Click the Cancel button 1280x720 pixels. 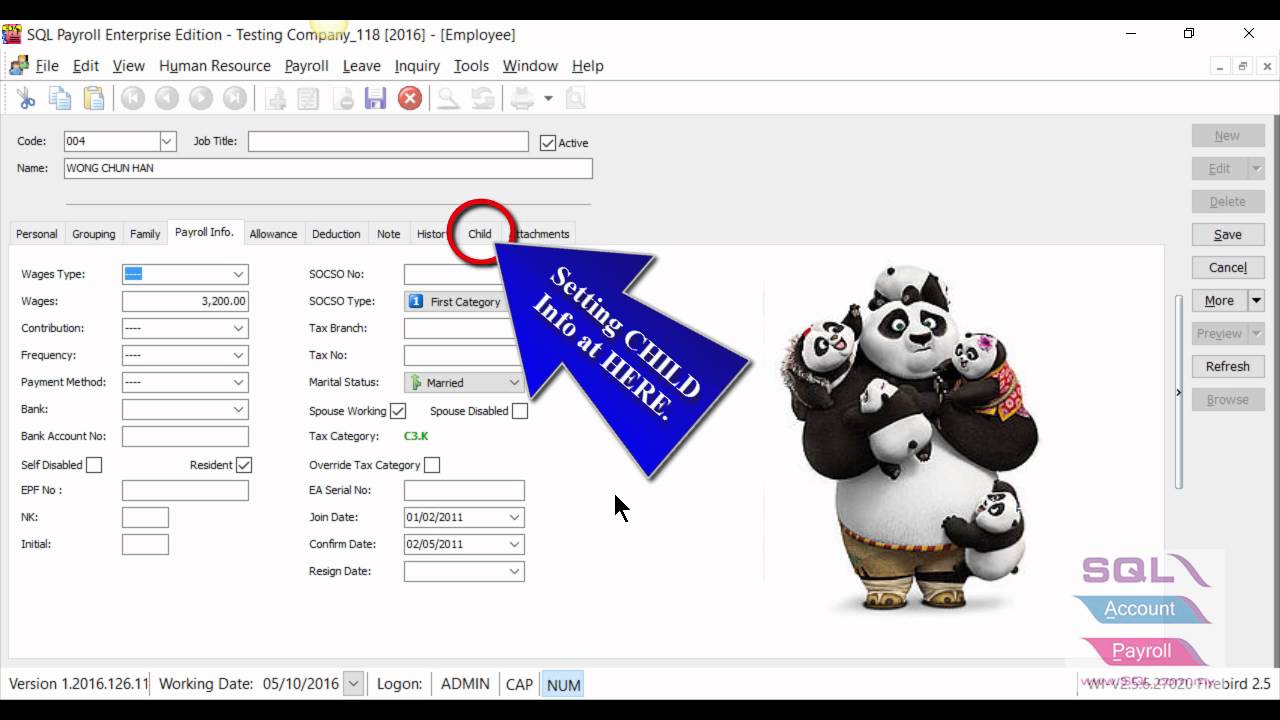[1228, 268]
